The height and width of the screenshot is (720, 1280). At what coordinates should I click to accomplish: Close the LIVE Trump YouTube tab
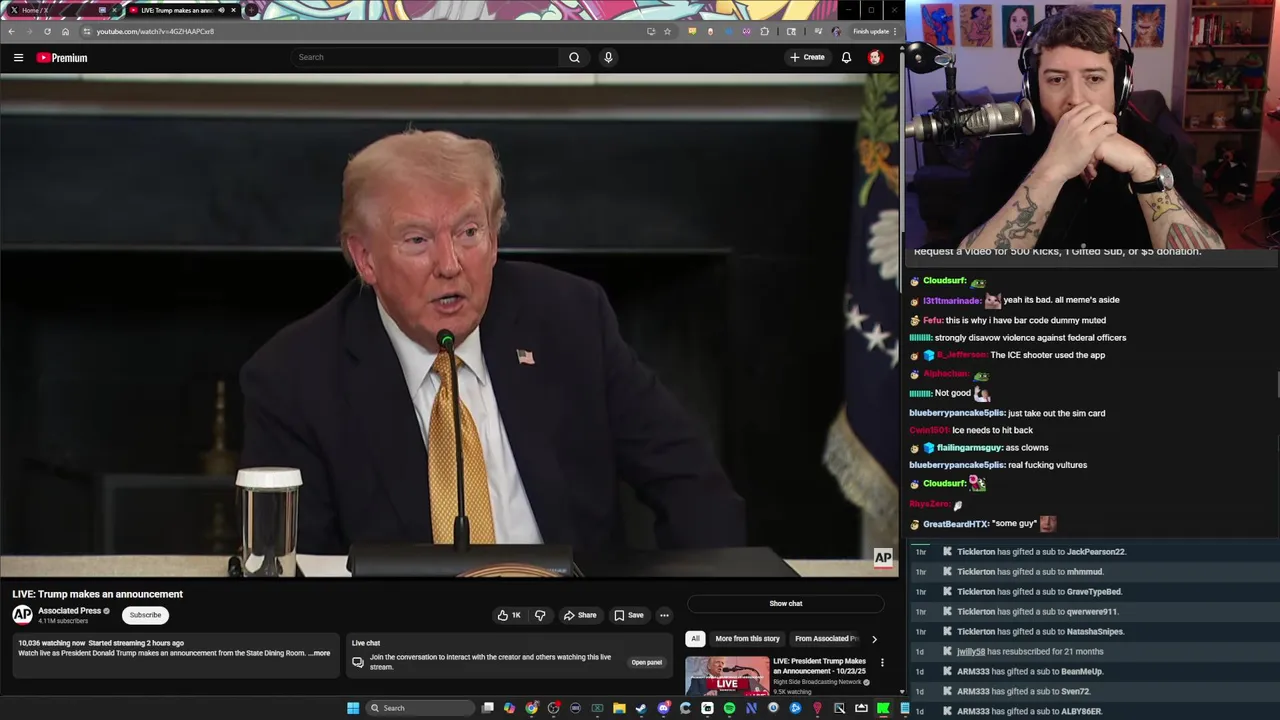(233, 10)
